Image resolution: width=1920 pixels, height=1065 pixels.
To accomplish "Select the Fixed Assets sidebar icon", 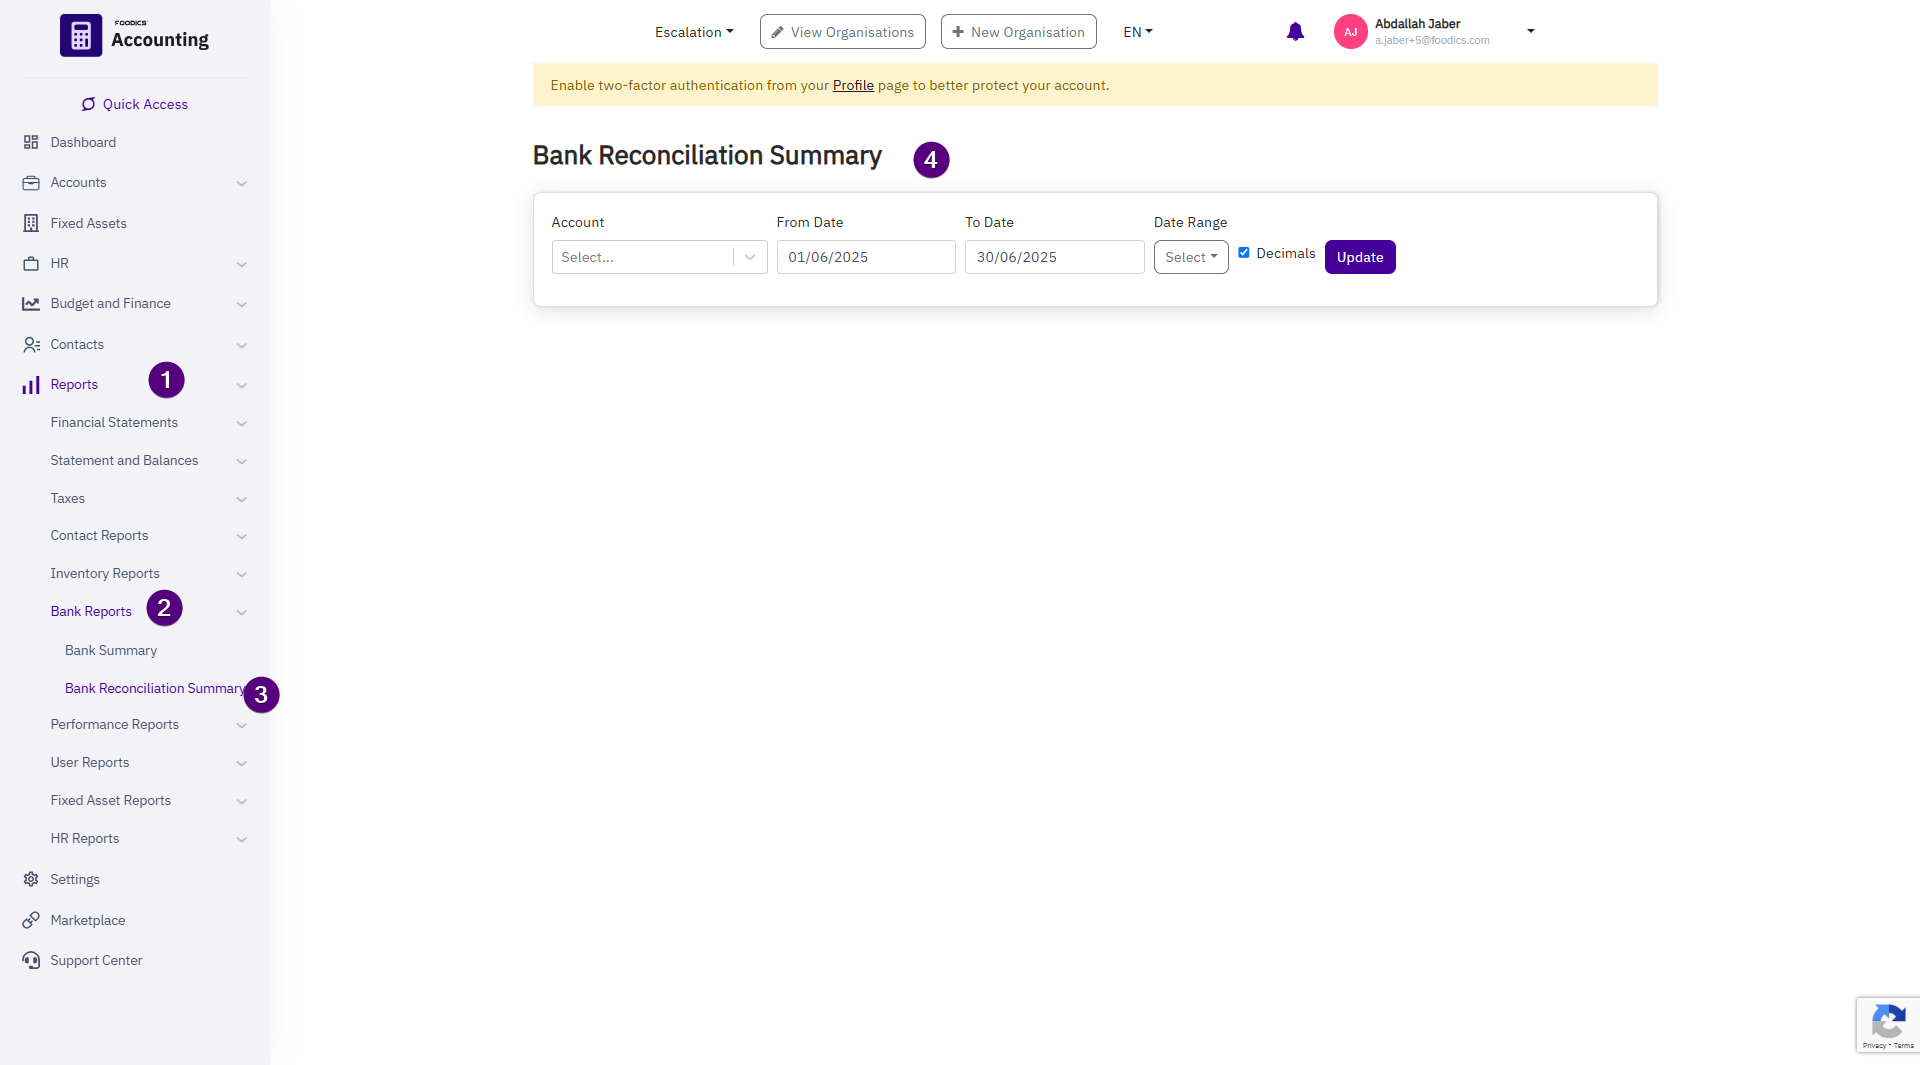I will coord(31,222).
